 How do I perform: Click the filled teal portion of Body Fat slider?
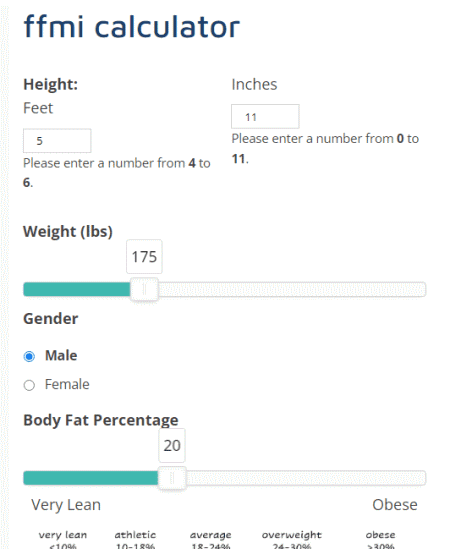pyautogui.click(x=90, y=478)
